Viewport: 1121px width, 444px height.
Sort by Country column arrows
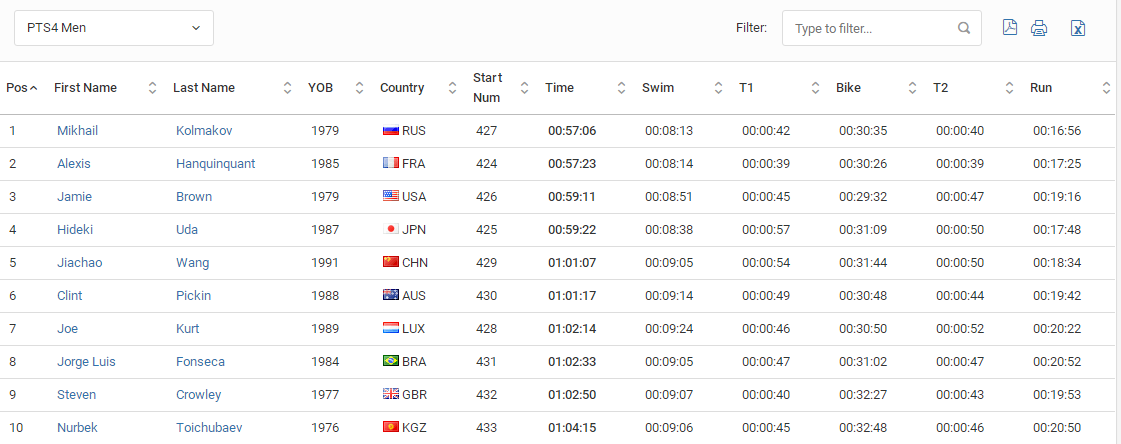(453, 88)
